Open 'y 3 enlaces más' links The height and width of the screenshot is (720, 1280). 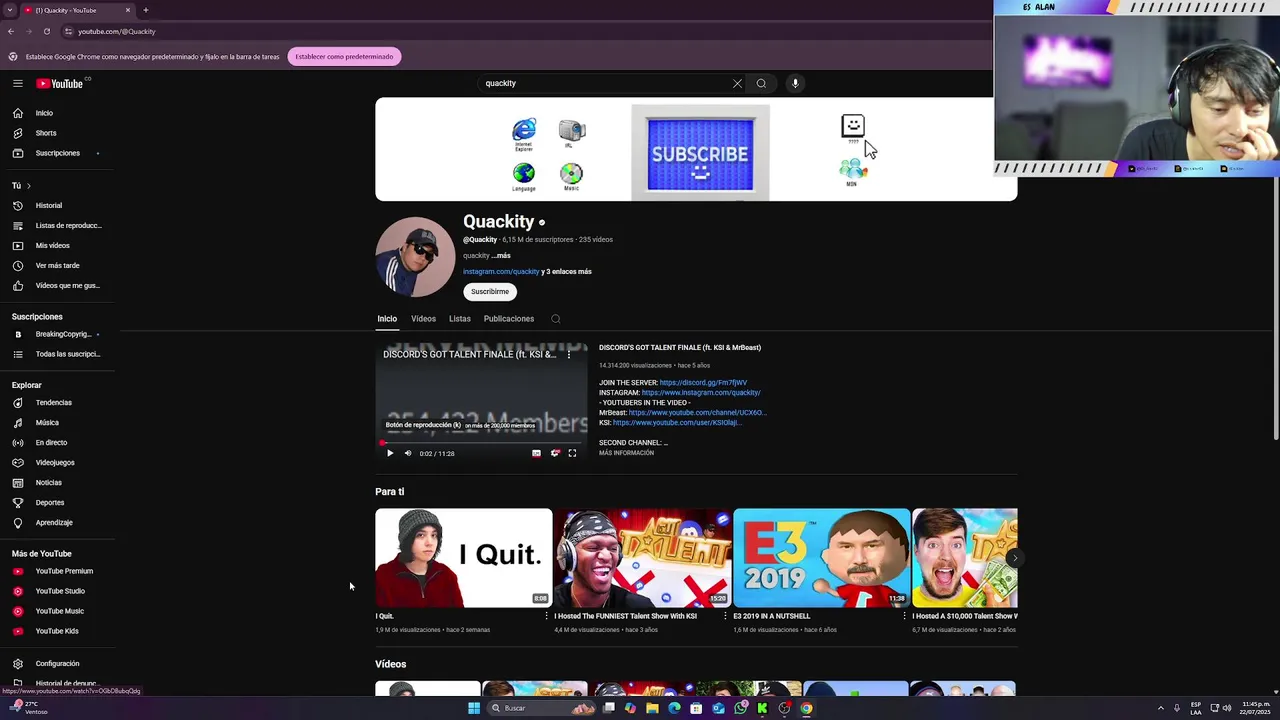566,272
